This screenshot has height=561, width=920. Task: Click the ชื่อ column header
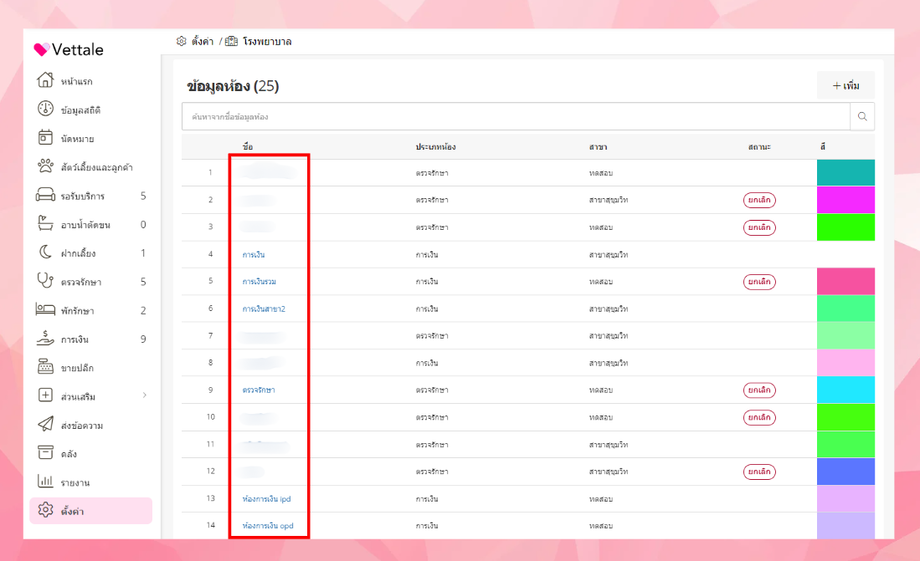tap(248, 147)
